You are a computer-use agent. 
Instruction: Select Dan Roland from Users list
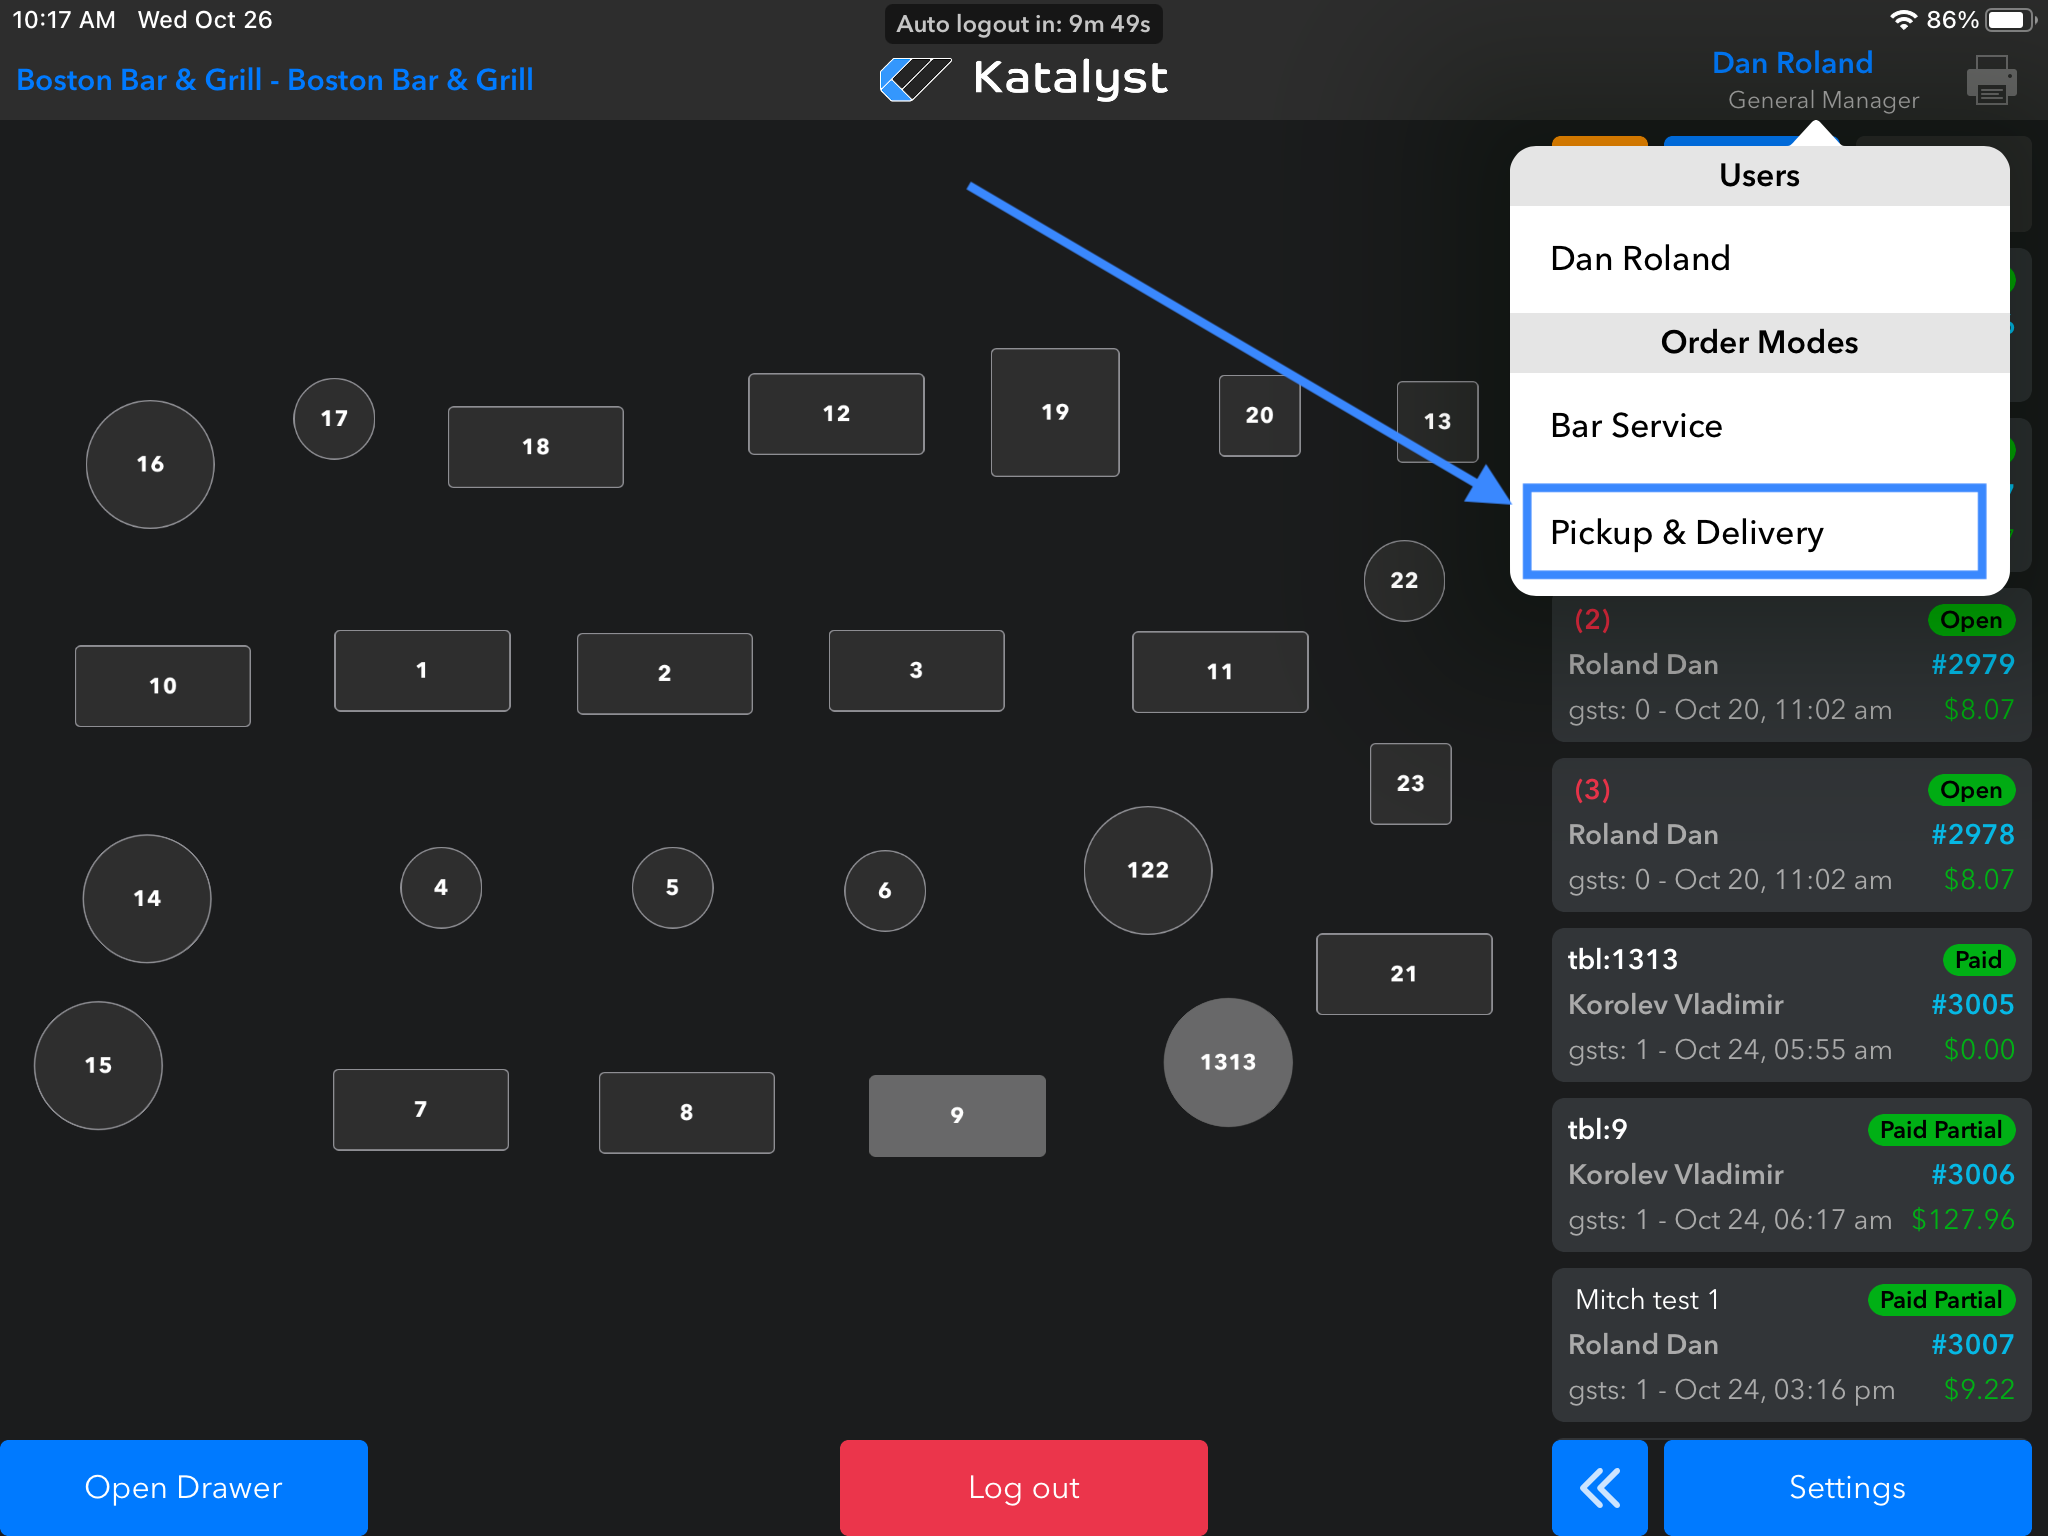click(1758, 259)
